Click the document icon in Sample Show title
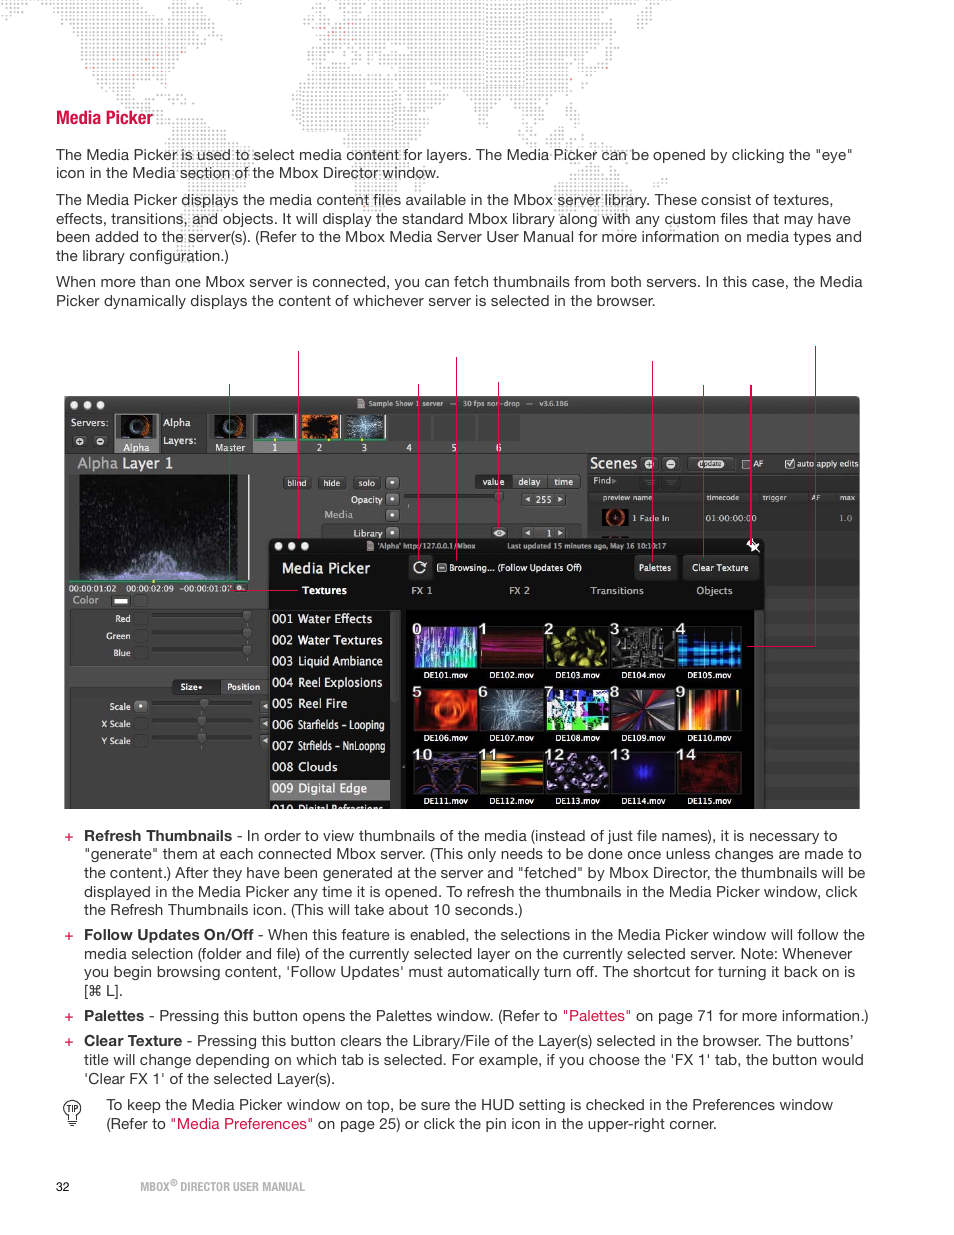This screenshot has height=1235, width=954. point(361,404)
